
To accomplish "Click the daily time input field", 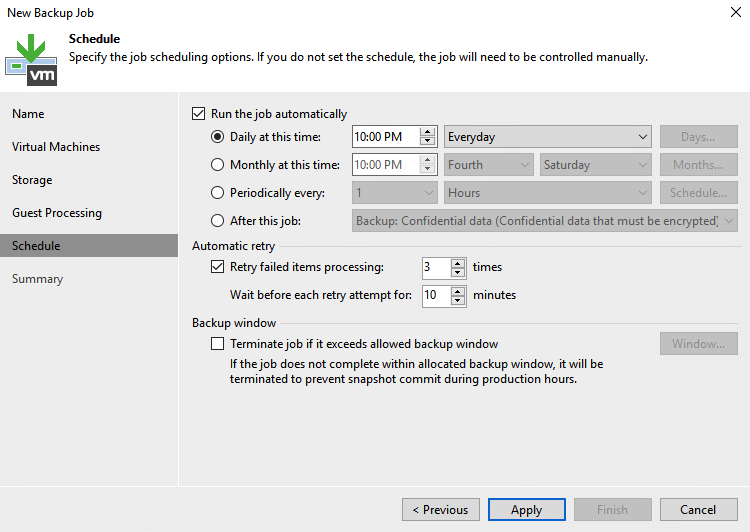I will click(386, 137).
